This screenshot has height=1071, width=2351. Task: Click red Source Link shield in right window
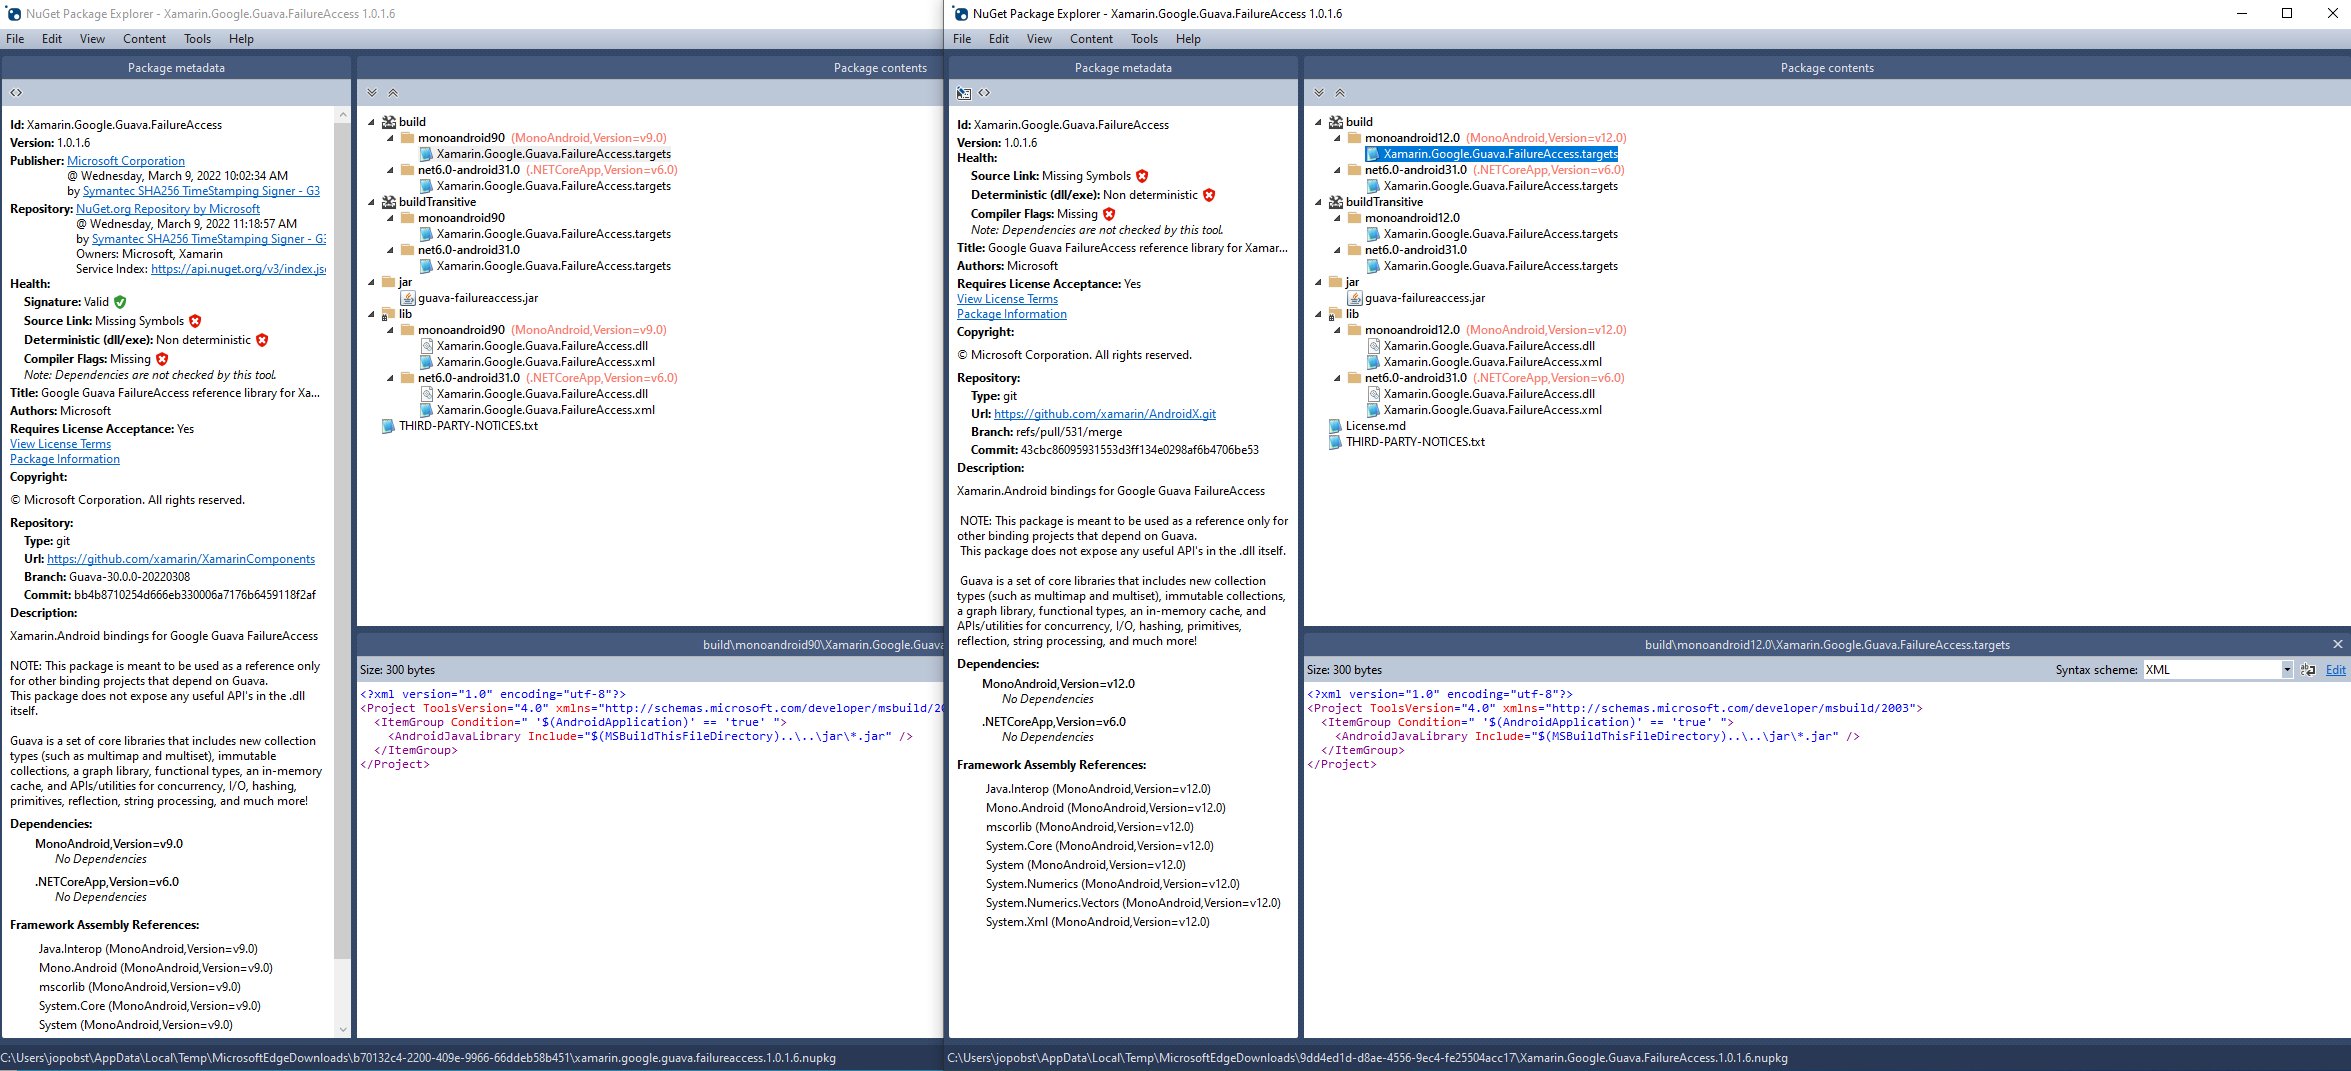(x=1142, y=176)
